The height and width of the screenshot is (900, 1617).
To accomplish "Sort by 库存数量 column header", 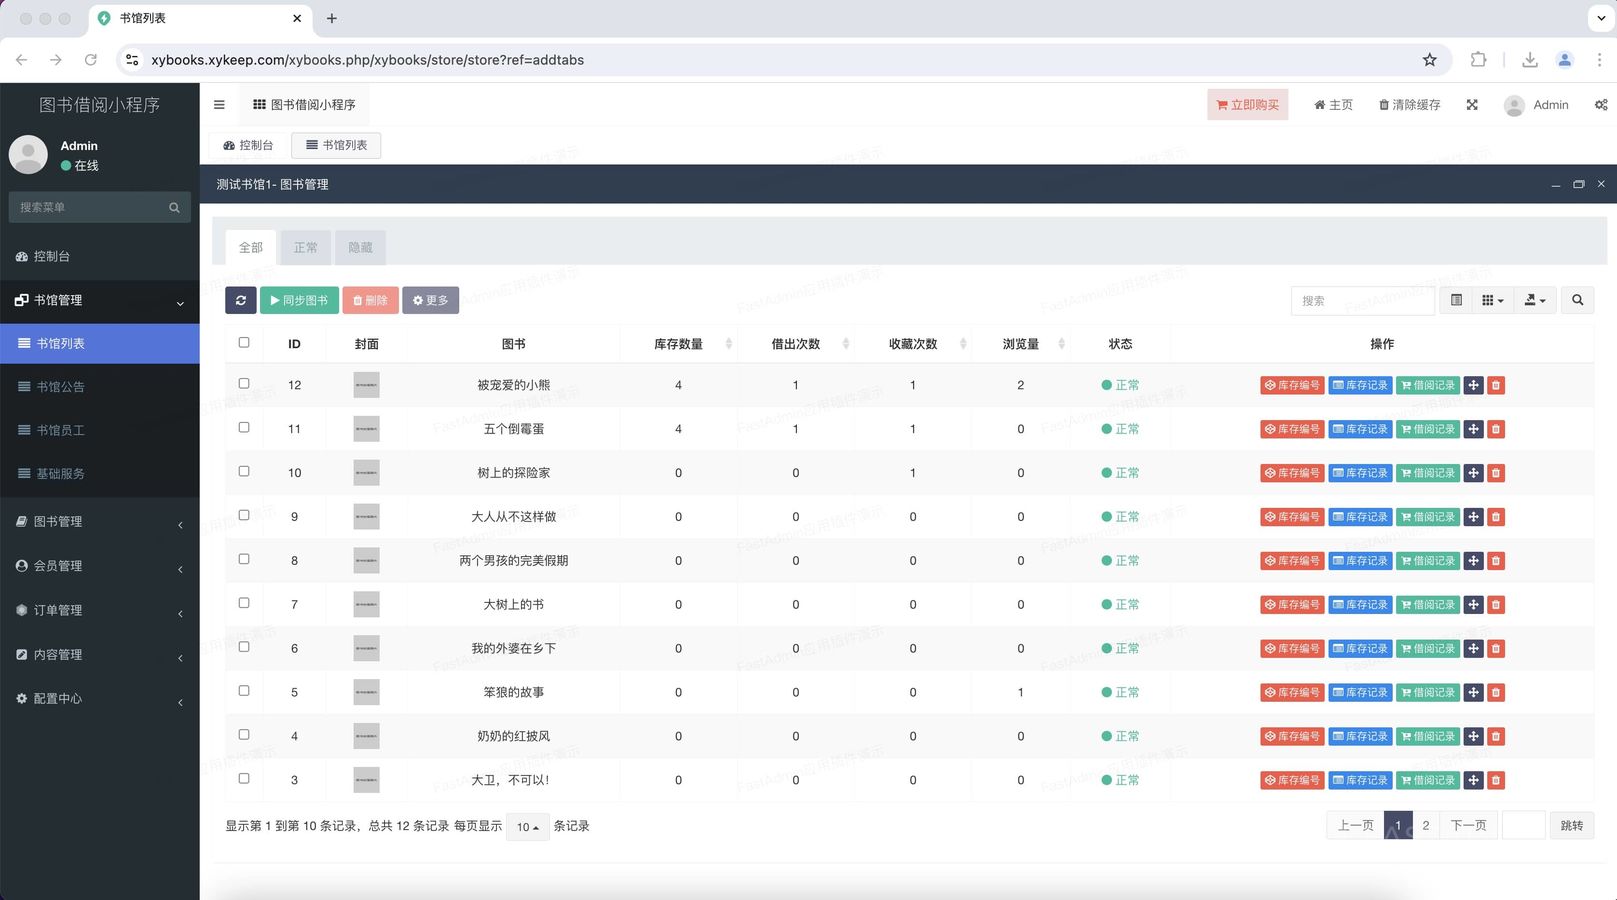I will 678,344.
